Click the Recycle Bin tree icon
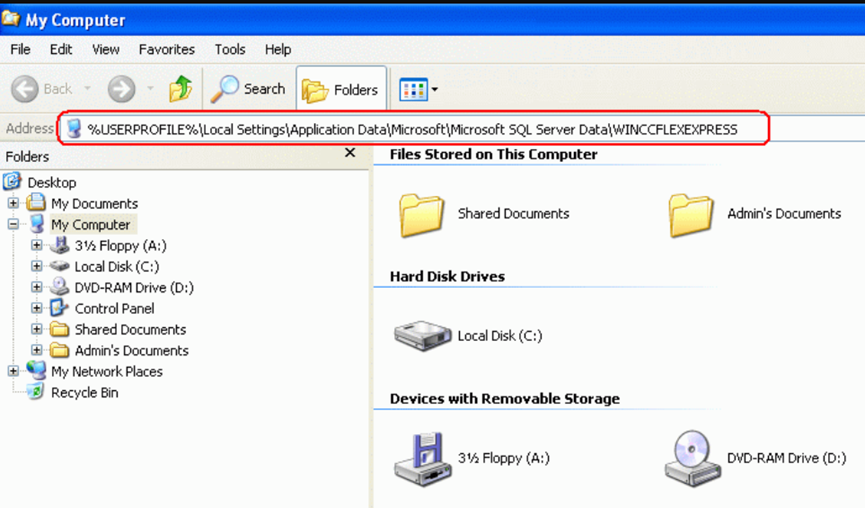Image resolution: width=865 pixels, height=508 pixels. point(35,392)
